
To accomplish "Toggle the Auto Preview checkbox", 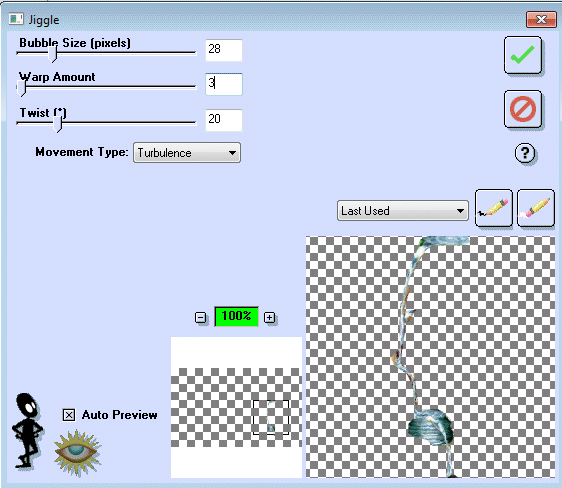I will [x=69, y=415].
